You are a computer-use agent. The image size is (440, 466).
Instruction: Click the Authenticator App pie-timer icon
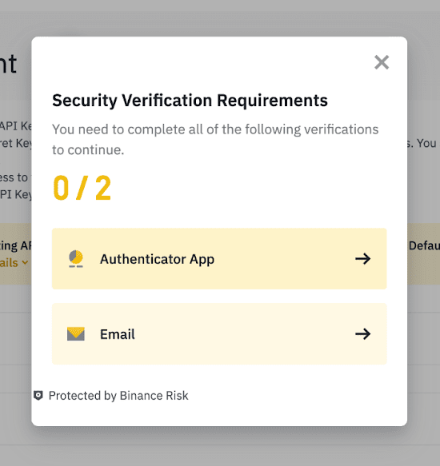(76, 259)
